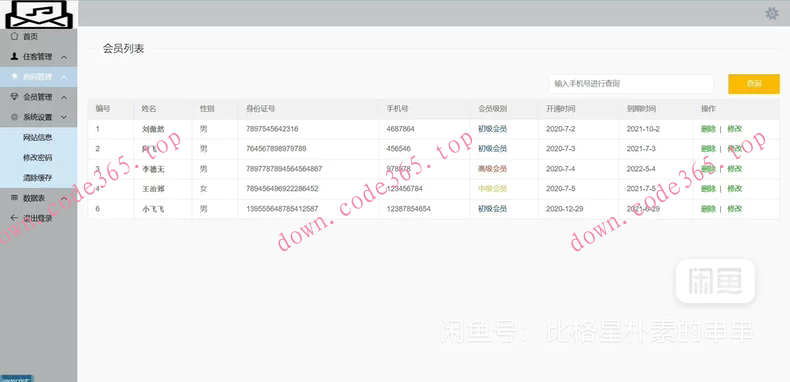Click ID number 764567898979789
This screenshot has width=790, height=382.
click(276, 149)
